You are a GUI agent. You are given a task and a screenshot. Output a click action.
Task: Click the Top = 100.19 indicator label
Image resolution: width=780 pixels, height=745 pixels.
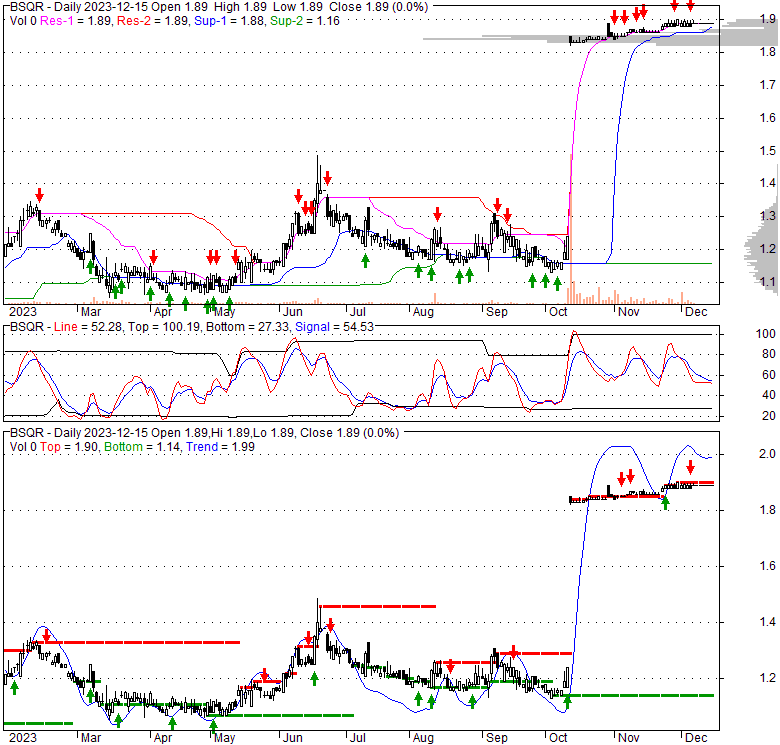point(165,327)
